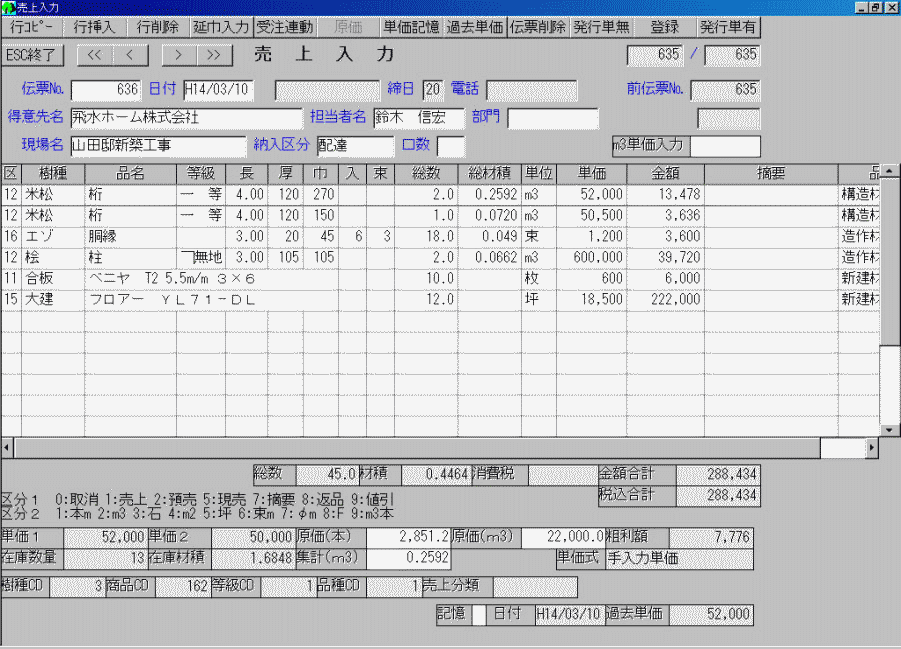Click the 口数 input field
This screenshot has width=901, height=649.
pos(450,146)
